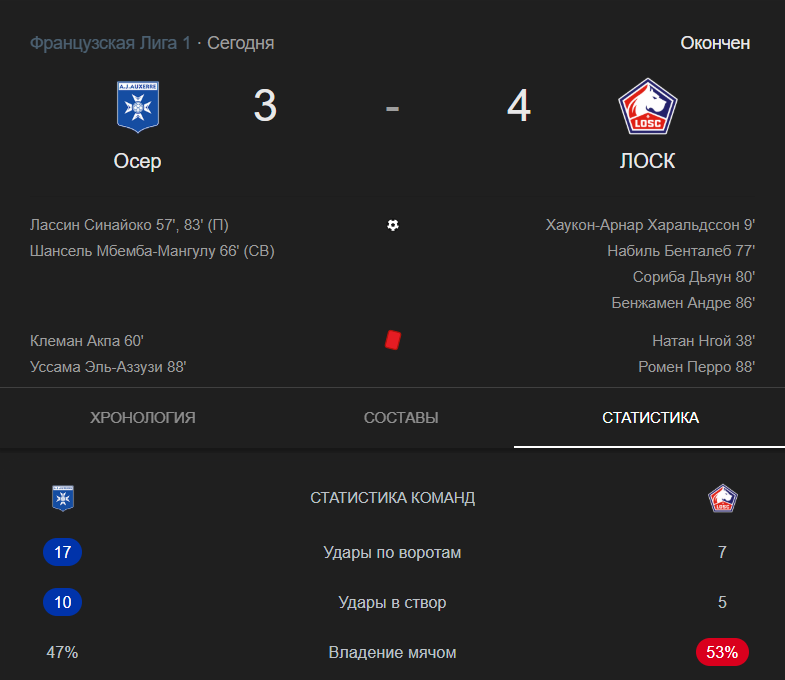Screen dimensions: 785x680
Task: Select the Статистика tab
Action: tap(650, 418)
